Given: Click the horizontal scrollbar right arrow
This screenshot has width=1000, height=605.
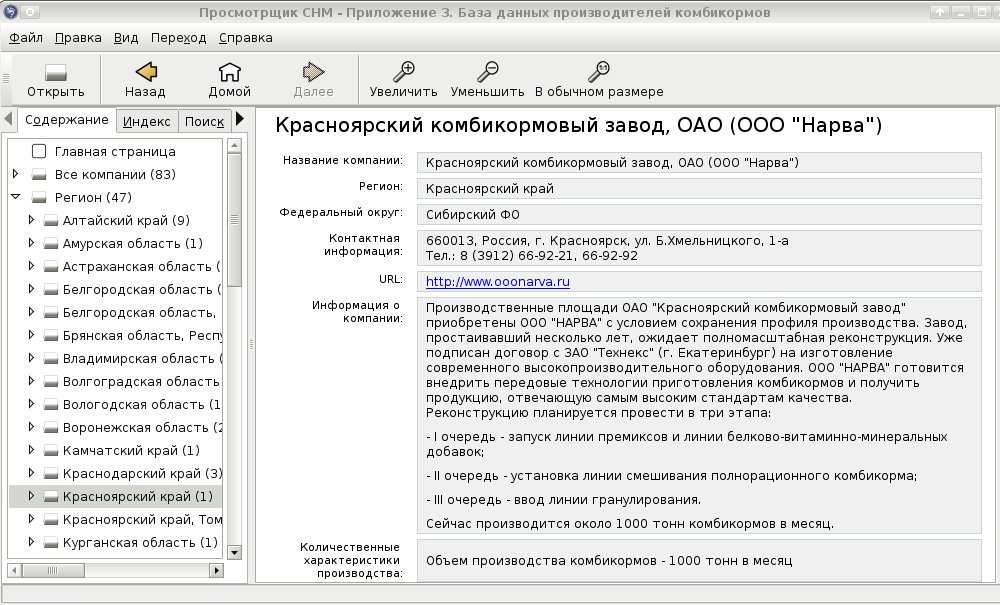Looking at the screenshot, I should tap(217, 570).
